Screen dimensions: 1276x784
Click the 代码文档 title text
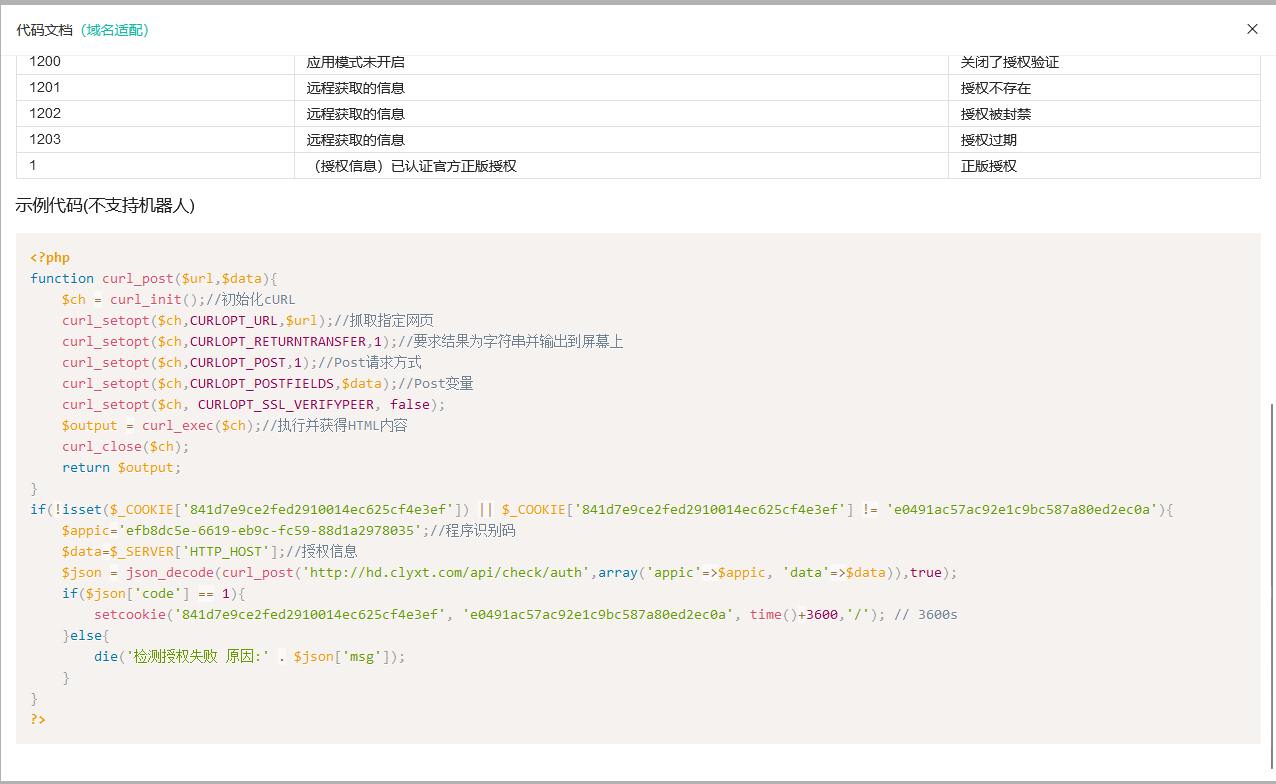coord(44,30)
